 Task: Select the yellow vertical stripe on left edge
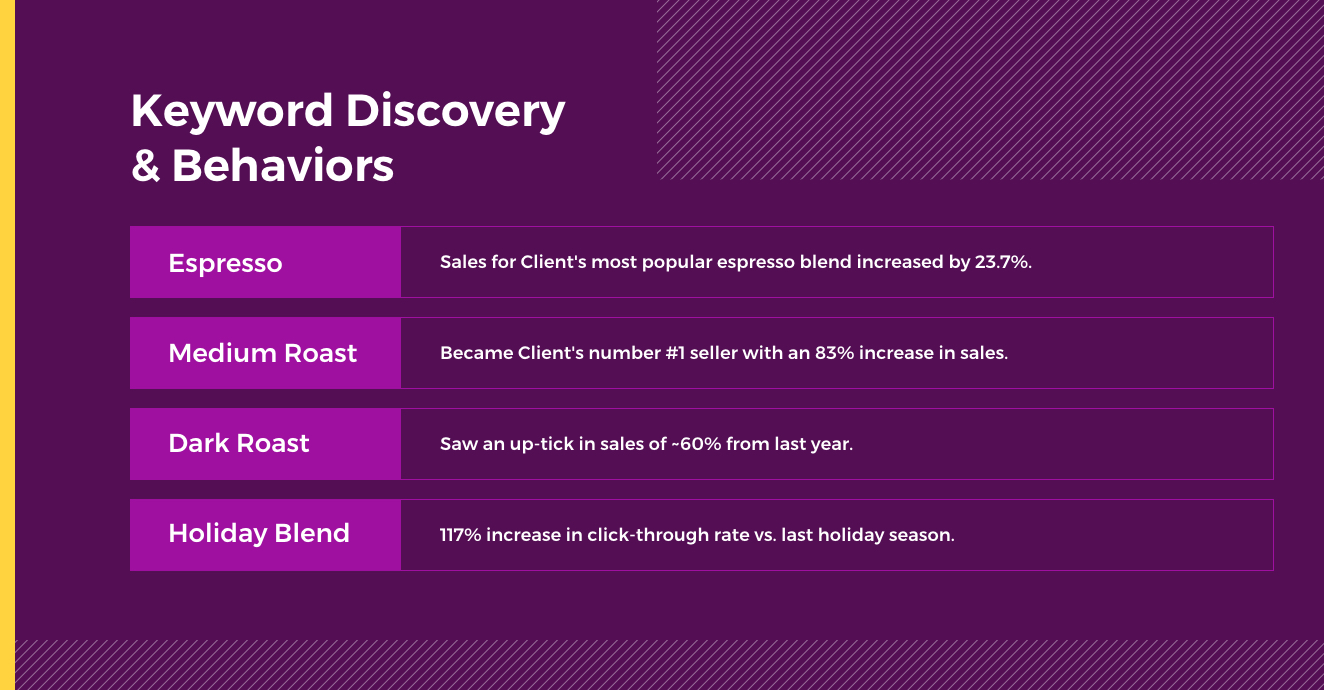pyautogui.click(x=7, y=345)
